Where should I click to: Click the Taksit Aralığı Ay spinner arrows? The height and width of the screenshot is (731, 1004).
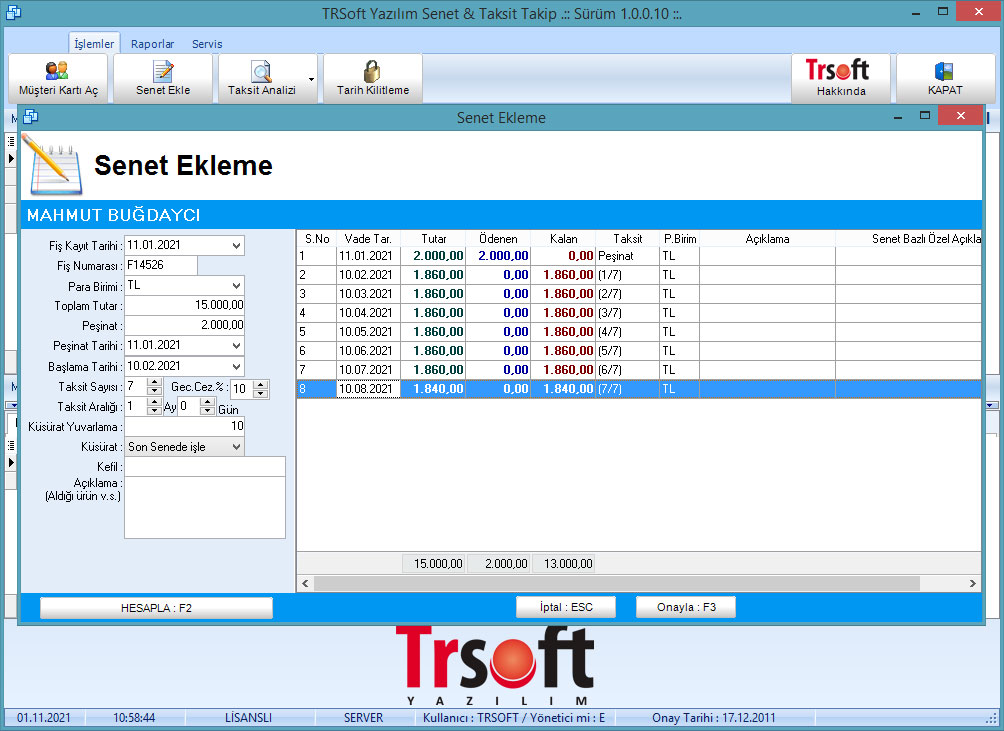[154, 406]
